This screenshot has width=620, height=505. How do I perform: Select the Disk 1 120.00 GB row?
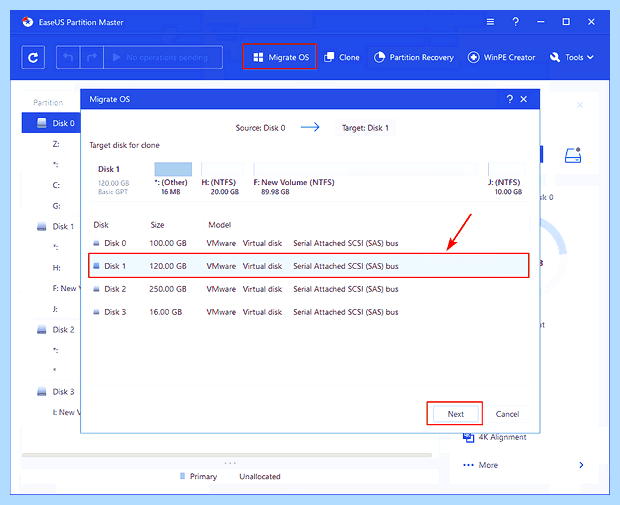tap(309, 266)
